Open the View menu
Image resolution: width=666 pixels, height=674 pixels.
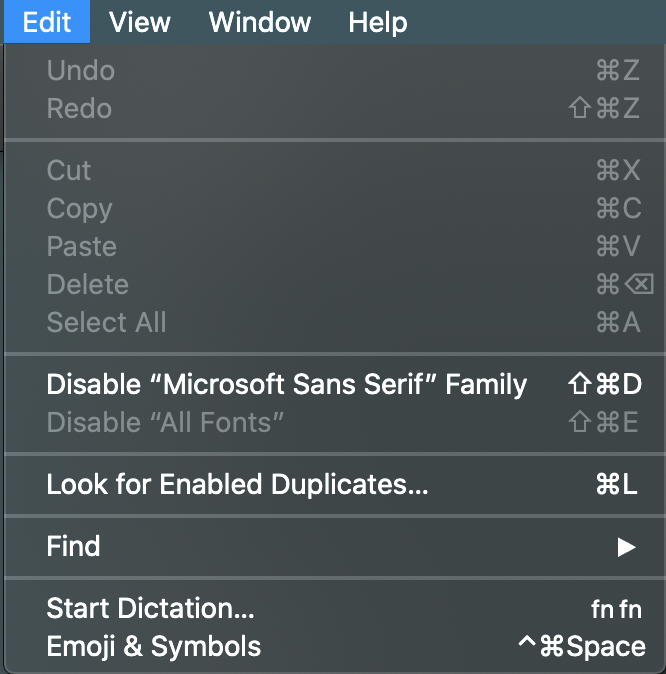tap(139, 21)
